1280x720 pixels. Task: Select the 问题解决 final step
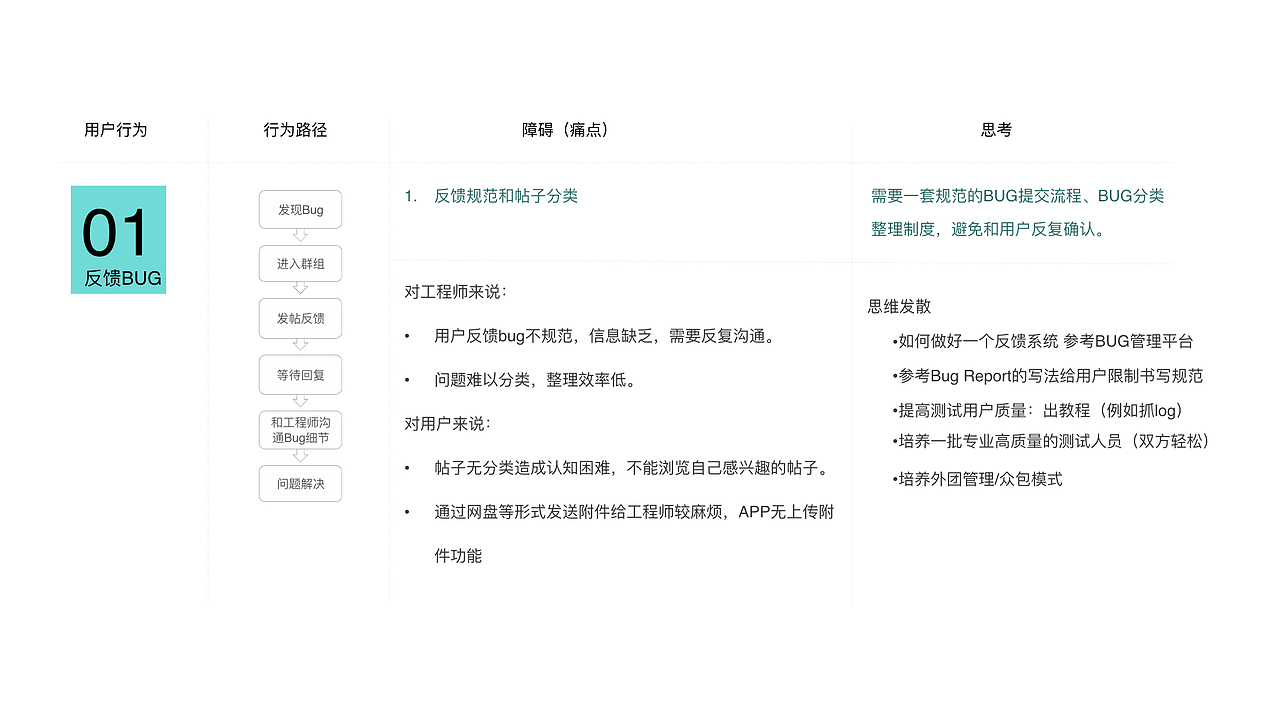(300, 483)
